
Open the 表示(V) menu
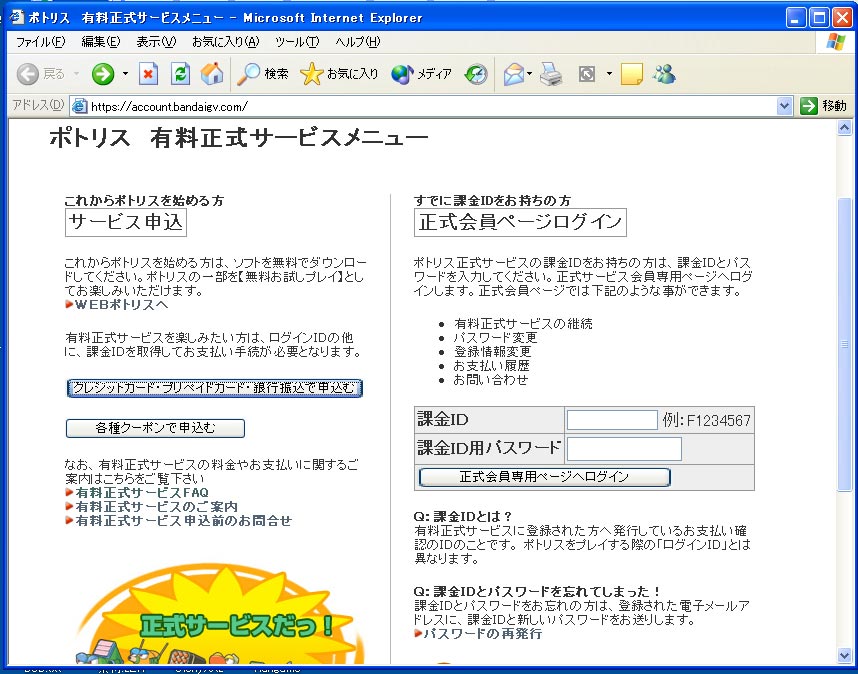click(156, 42)
